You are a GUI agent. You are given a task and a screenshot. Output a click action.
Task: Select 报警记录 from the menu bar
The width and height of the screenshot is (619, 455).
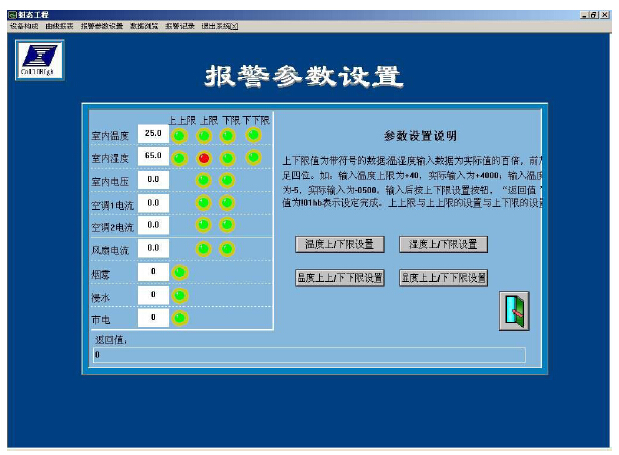click(x=180, y=26)
